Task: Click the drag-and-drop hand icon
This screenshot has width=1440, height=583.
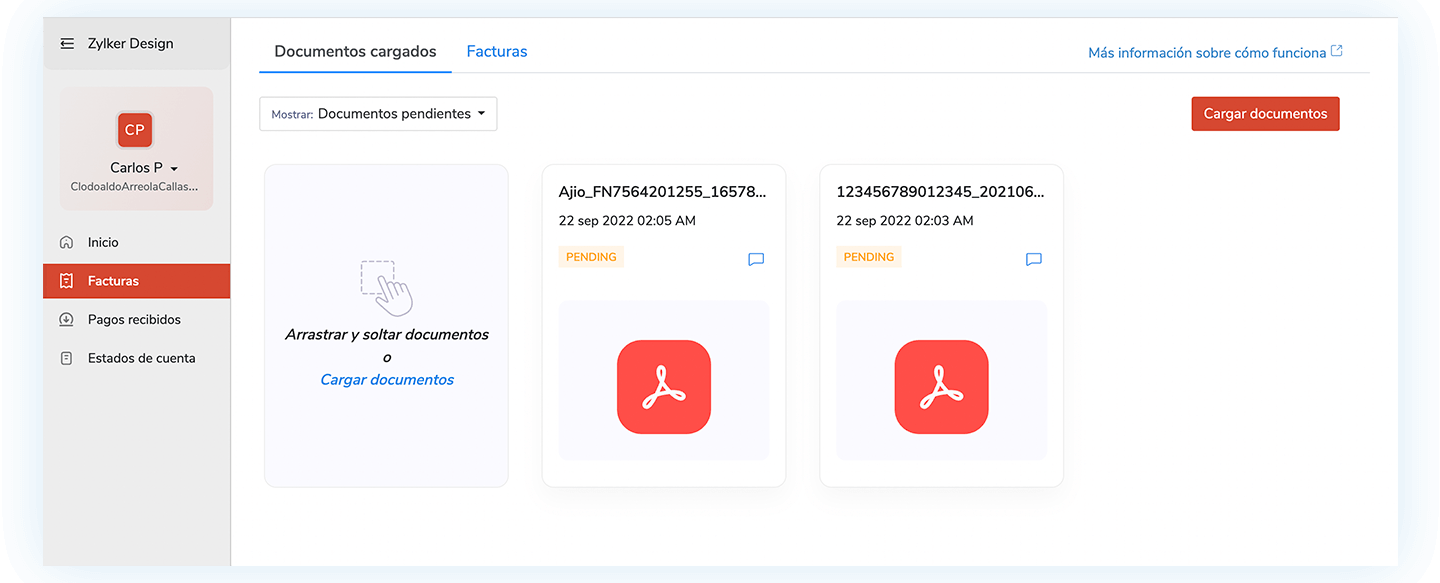Action: [386, 287]
